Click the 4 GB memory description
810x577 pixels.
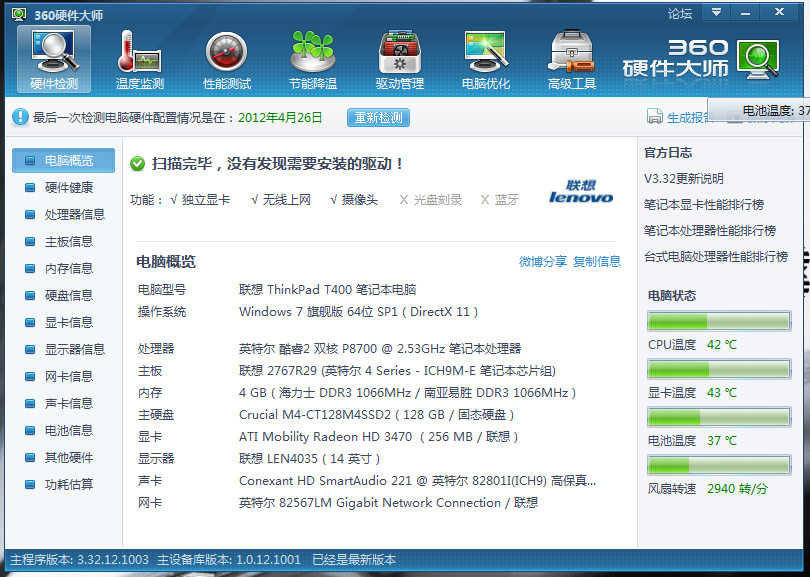click(x=408, y=393)
